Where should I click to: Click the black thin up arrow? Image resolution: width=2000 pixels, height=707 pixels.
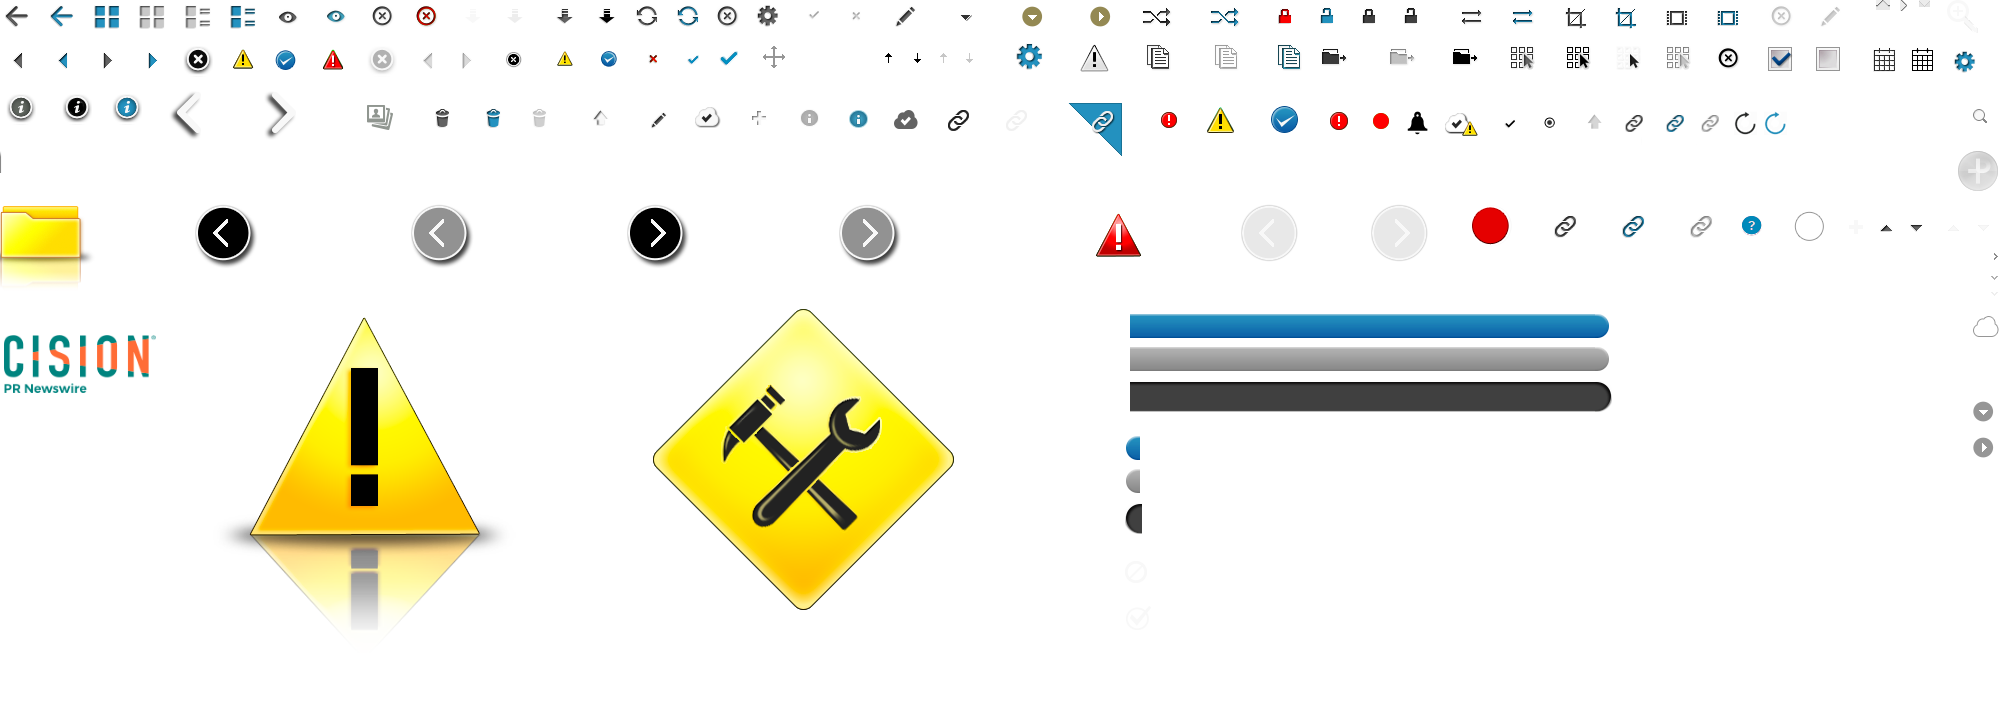(888, 58)
